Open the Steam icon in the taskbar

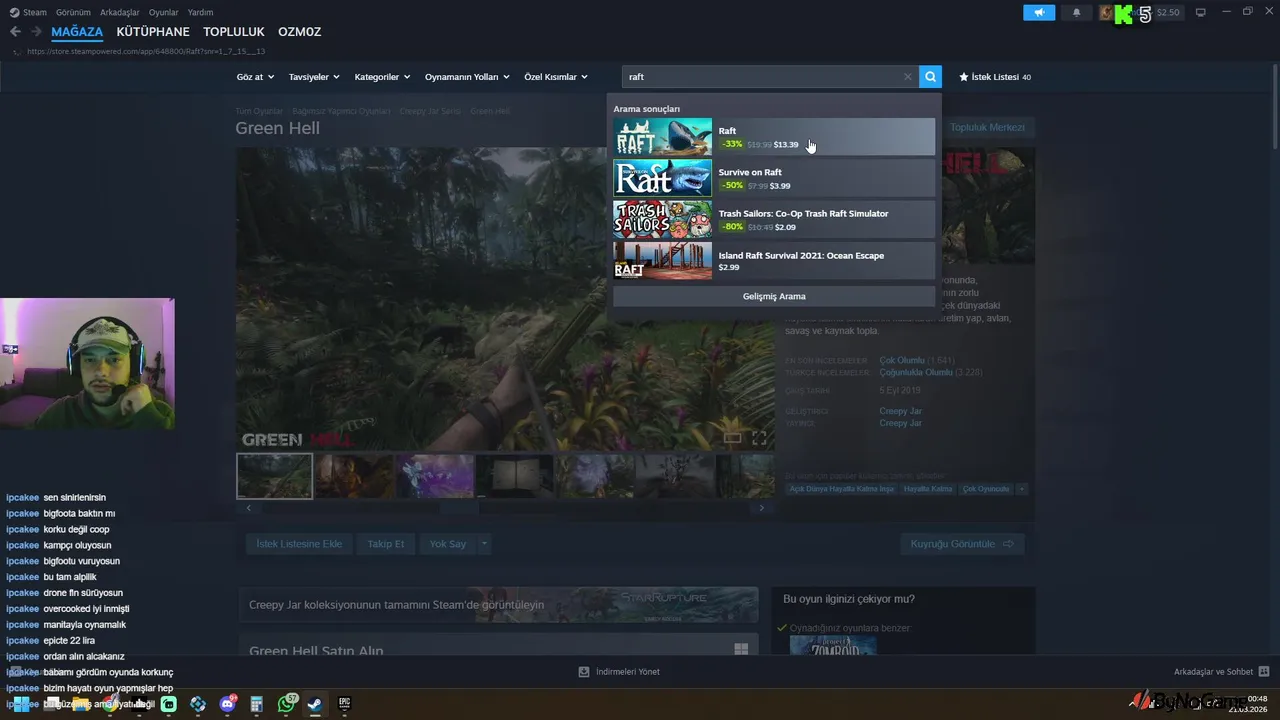(314, 704)
